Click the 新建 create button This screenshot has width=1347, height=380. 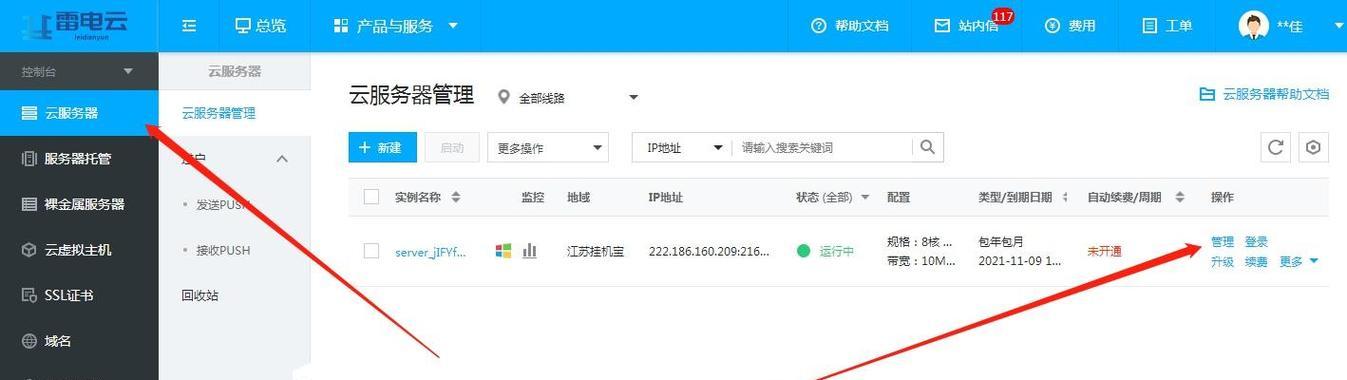click(382, 147)
